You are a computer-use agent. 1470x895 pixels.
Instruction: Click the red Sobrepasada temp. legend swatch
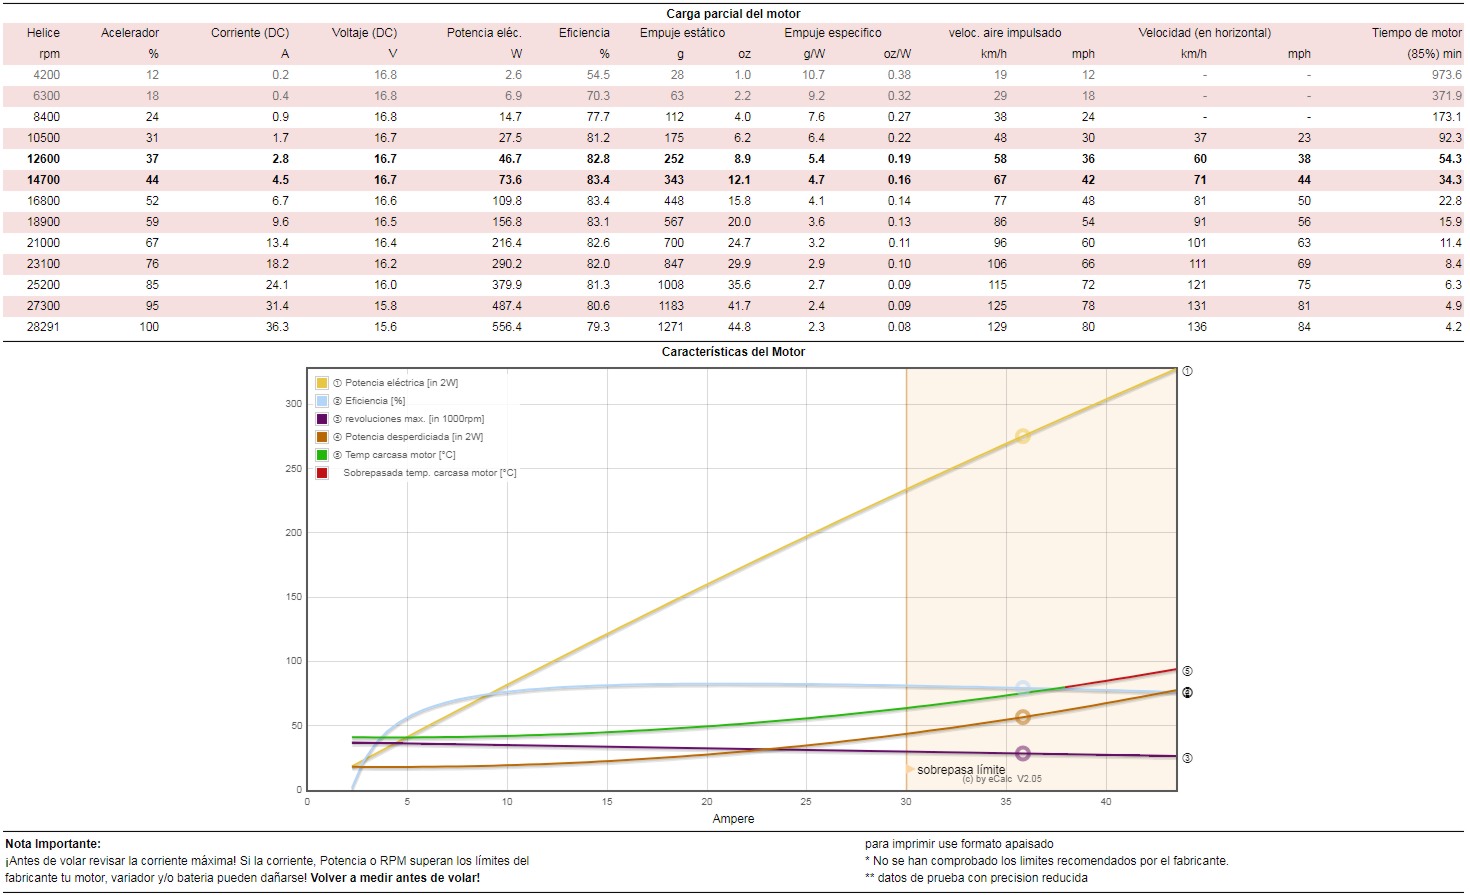coord(322,473)
